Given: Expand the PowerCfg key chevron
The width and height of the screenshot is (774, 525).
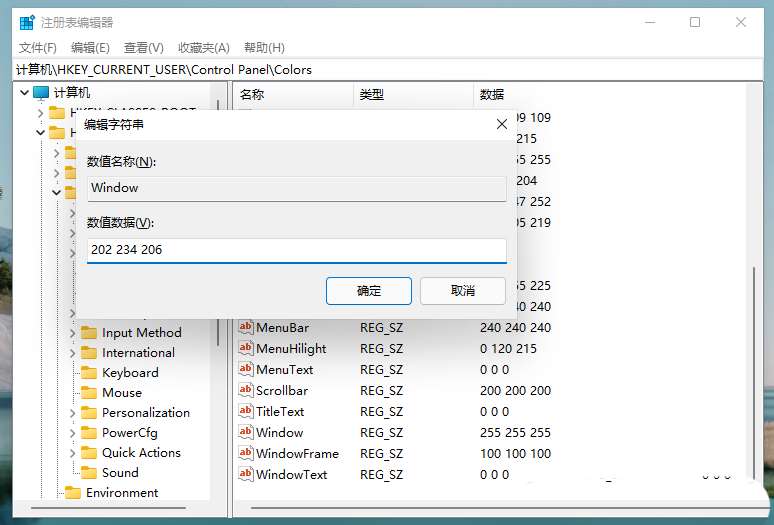Looking at the screenshot, I should [x=72, y=433].
